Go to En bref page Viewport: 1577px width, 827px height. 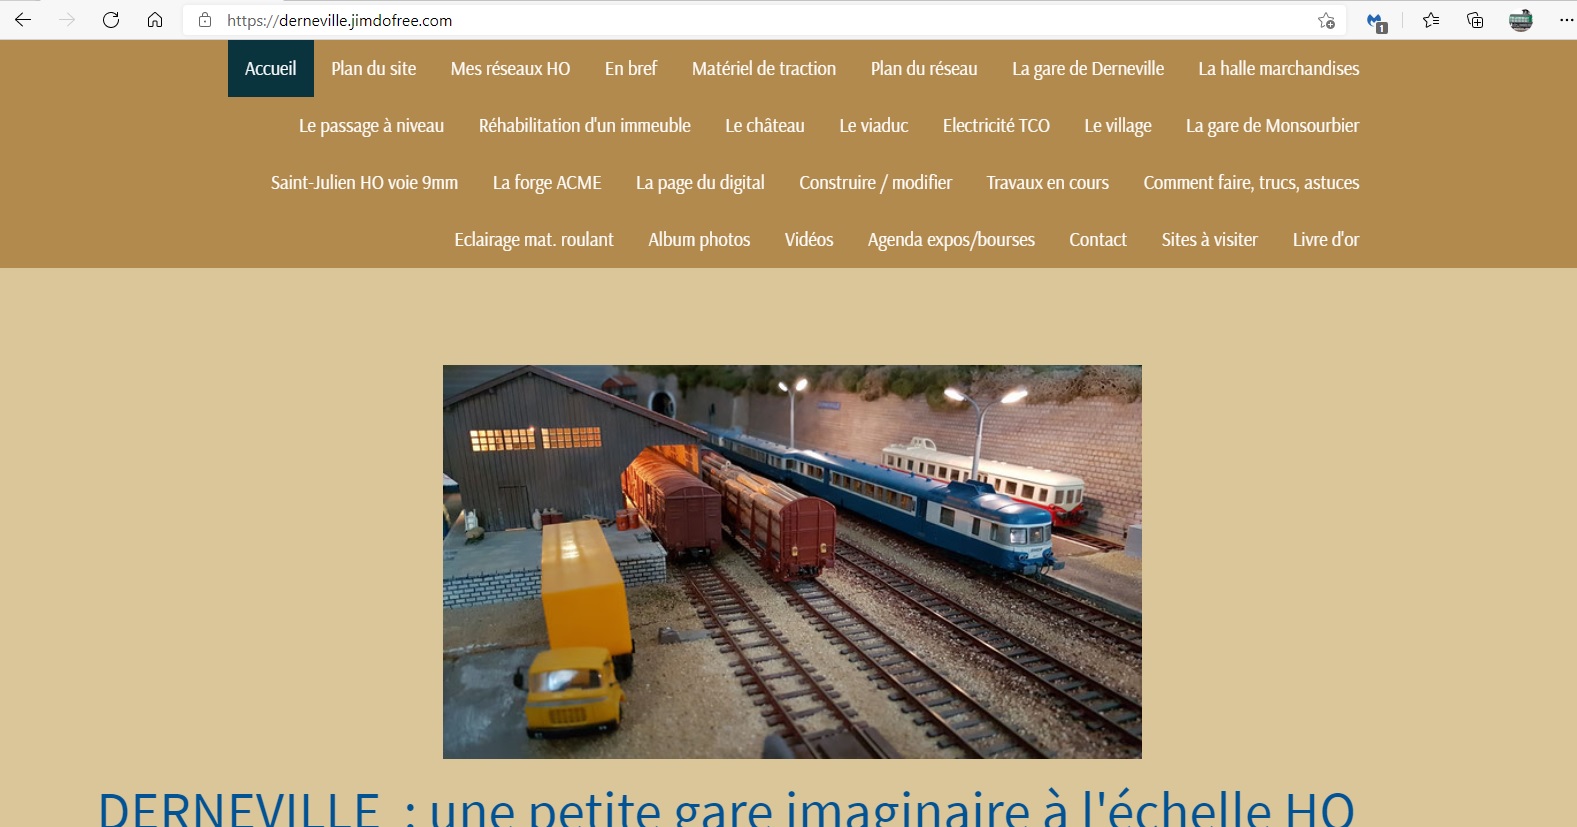[x=631, y=68]
